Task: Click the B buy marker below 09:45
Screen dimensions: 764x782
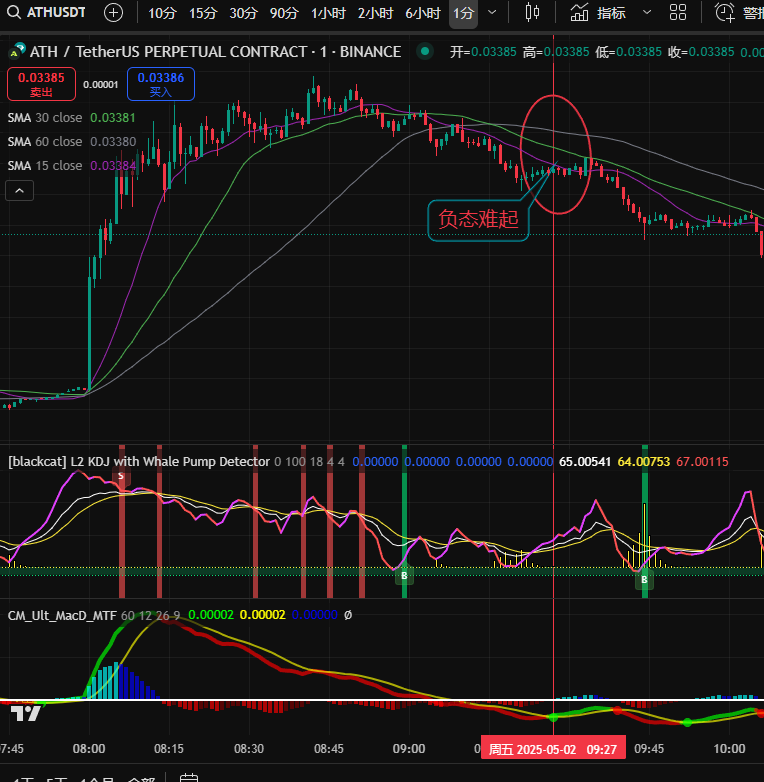Action: (x=644, y=580)
